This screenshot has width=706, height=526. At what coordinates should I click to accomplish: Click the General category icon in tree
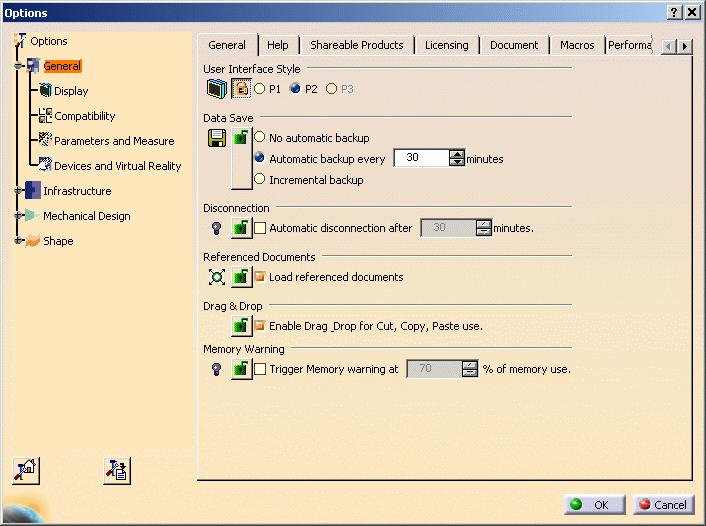click(33, 66)
